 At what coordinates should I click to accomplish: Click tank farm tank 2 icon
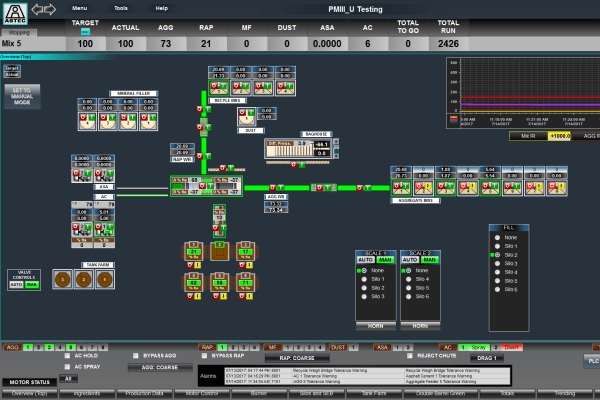pyautogui.click(x=84, y=279)
